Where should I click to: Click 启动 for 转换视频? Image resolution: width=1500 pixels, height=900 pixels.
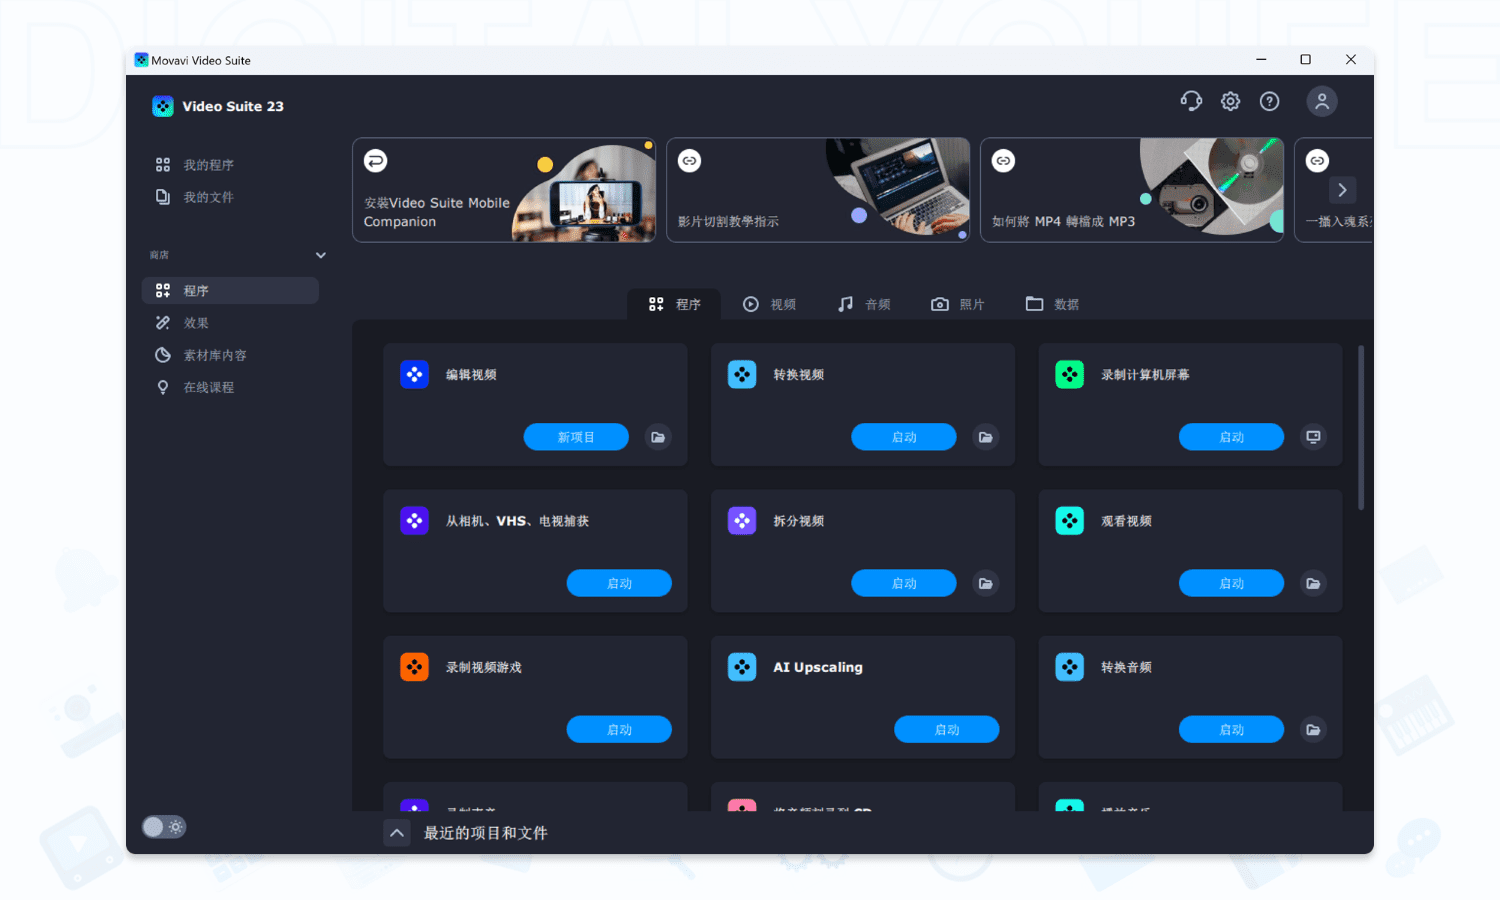[904, 437]
